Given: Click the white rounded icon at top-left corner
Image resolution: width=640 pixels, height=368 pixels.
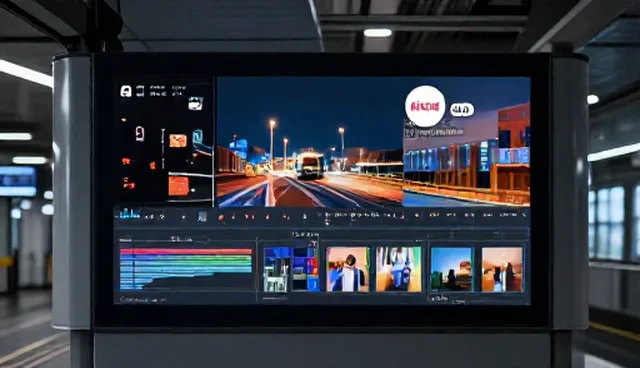Looking at the screenshot, I should [x=126, y=91].
